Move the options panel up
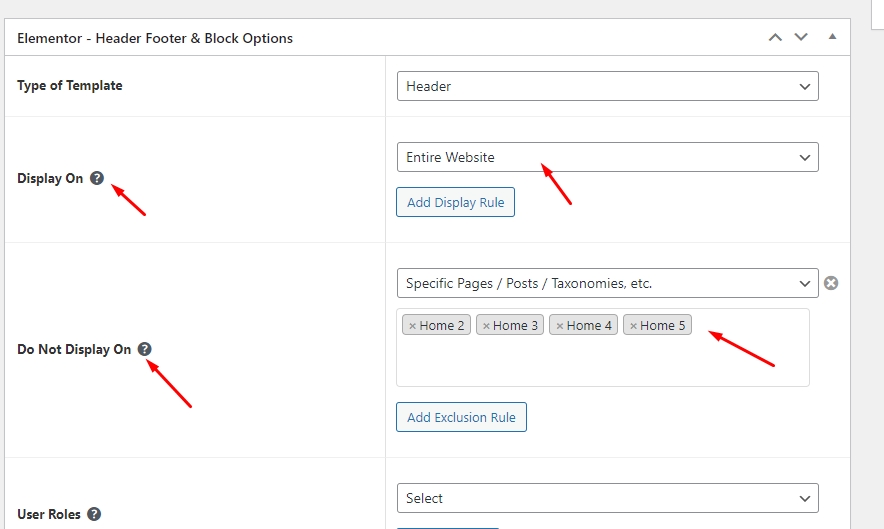 pos(775,37)
